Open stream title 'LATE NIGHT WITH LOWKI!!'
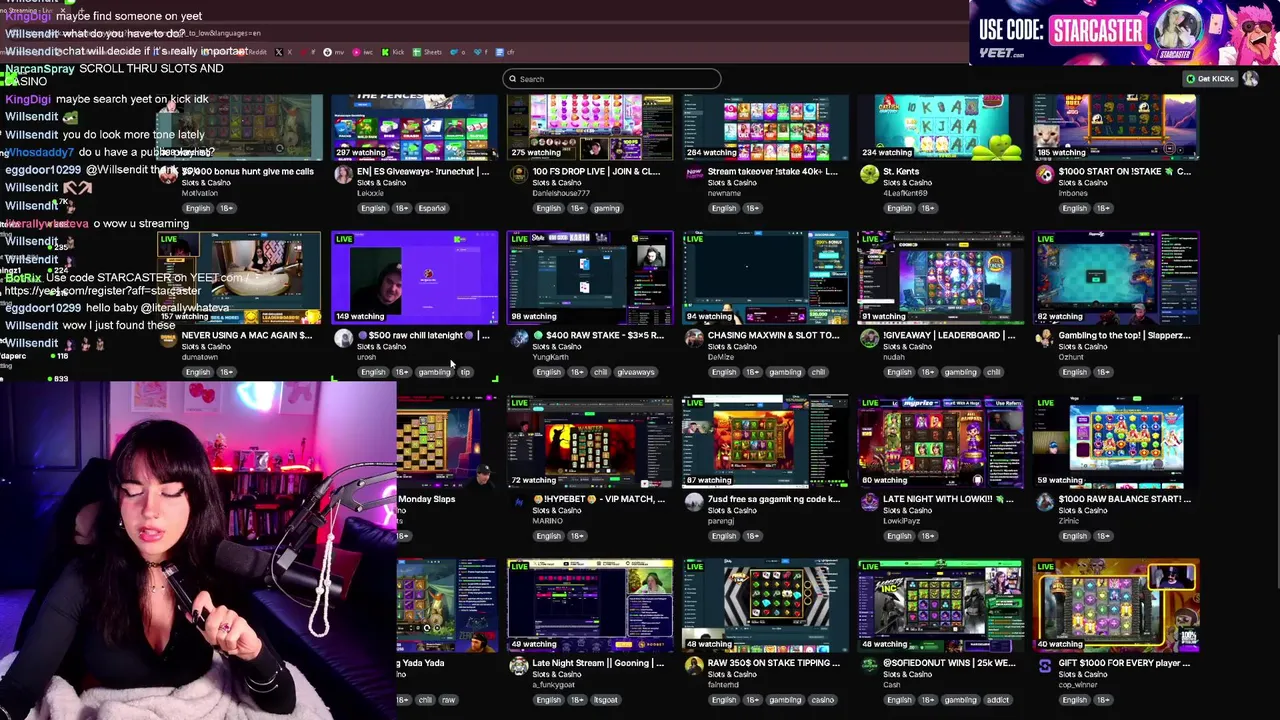This screenshot has height=720, width=1280. pos(948,499)
